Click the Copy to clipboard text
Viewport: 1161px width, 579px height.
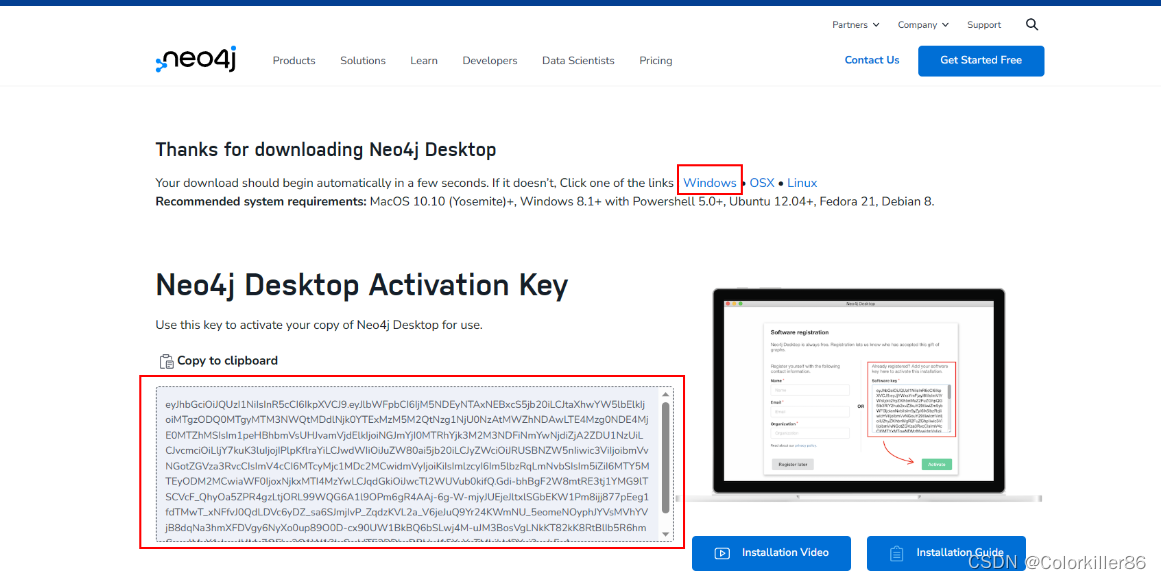click(227, 361)
